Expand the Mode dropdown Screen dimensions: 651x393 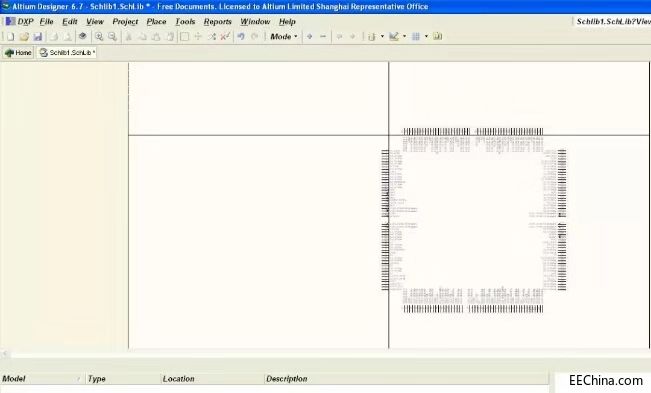click(284, 37)
